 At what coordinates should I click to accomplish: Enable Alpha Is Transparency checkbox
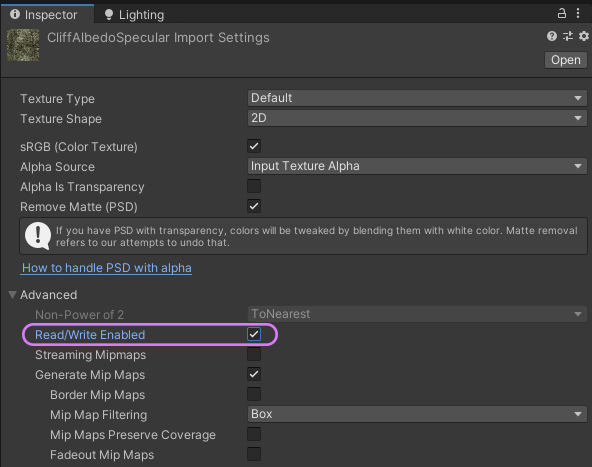point(254,186)
